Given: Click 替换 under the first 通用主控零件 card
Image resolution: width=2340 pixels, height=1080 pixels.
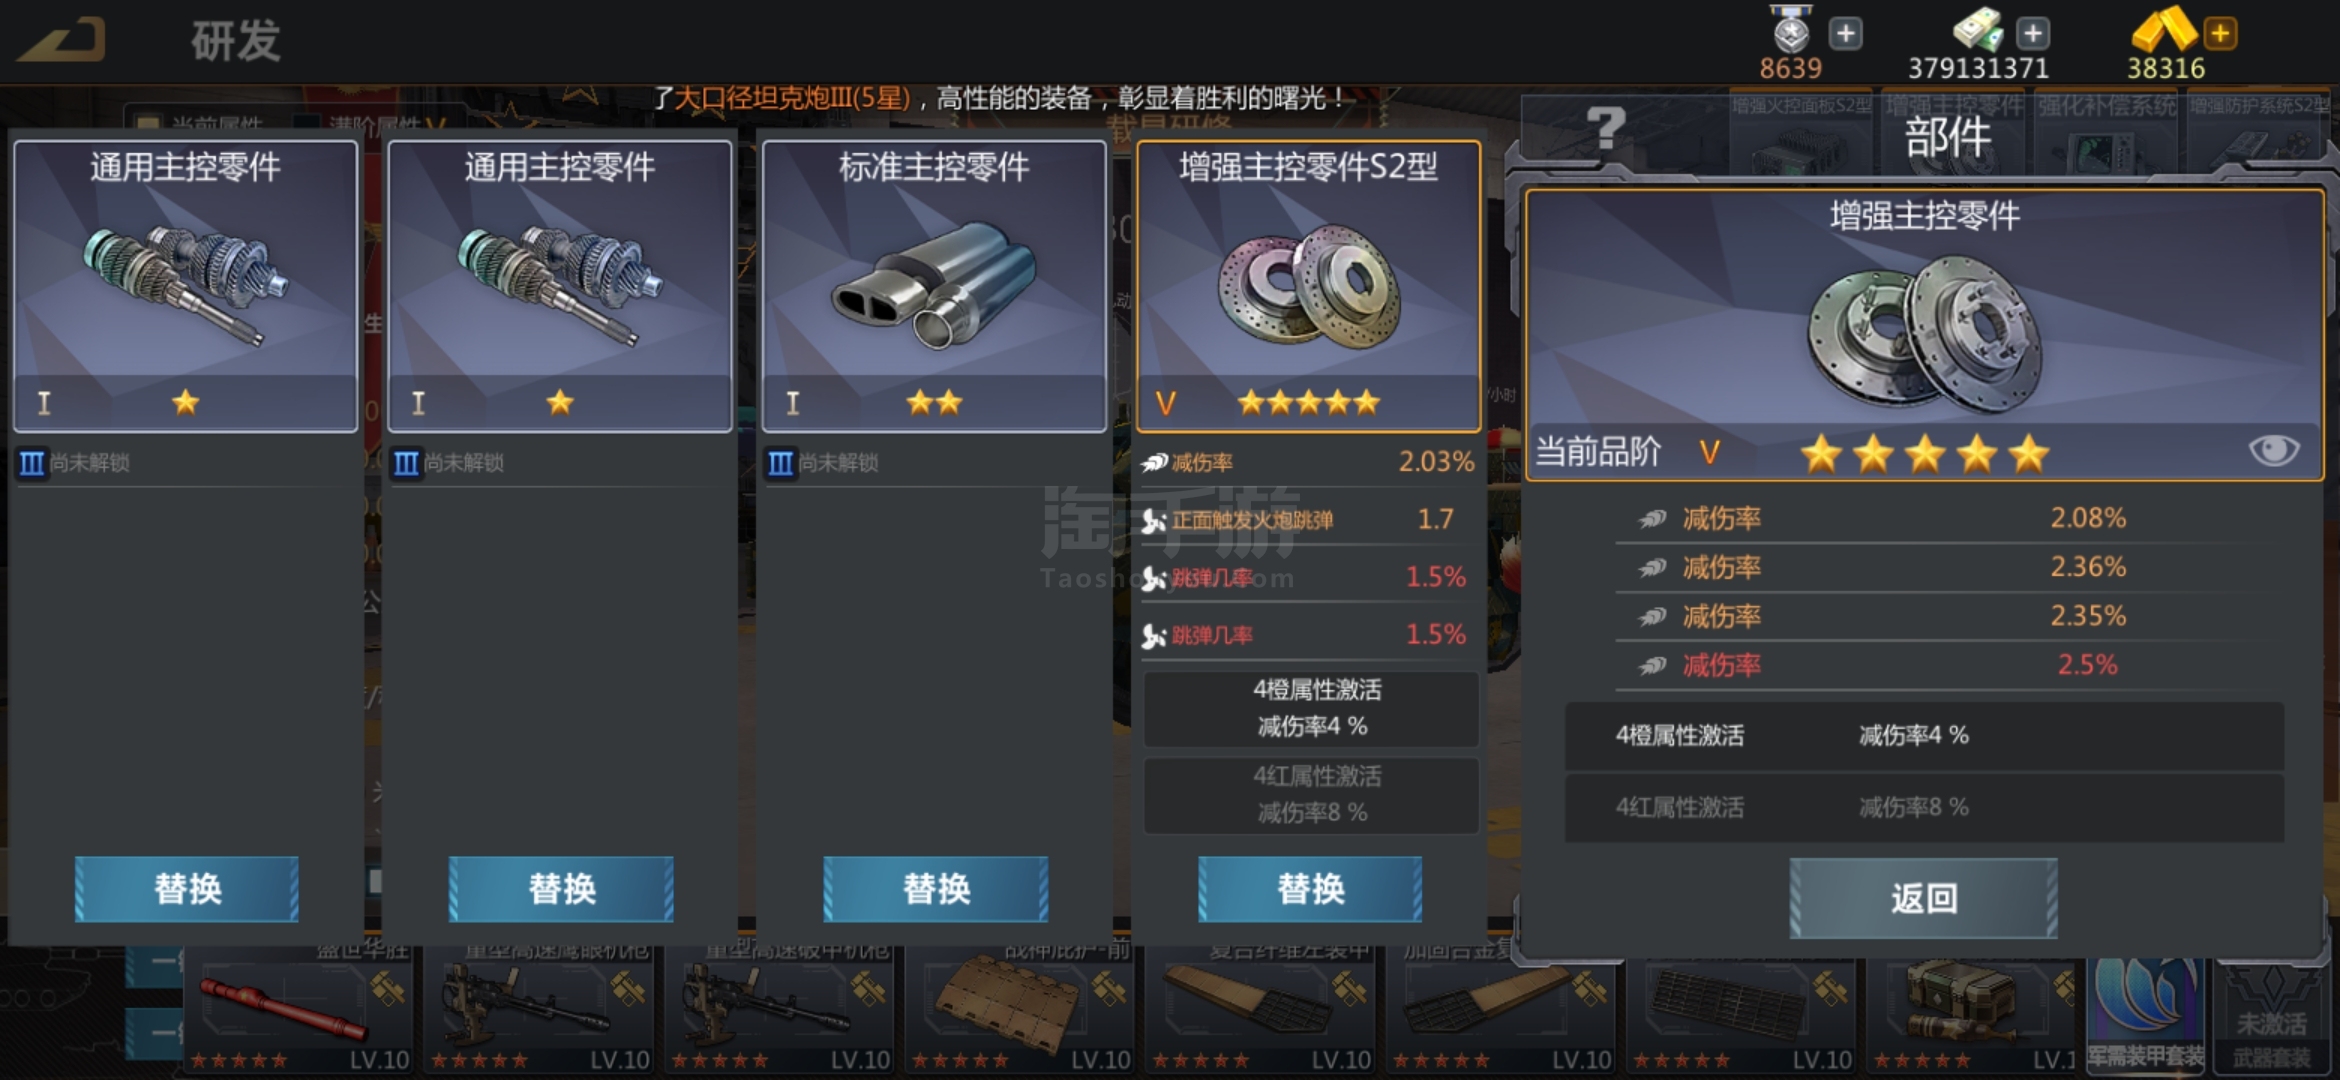Looking at the screenshot, I should 187,889.
